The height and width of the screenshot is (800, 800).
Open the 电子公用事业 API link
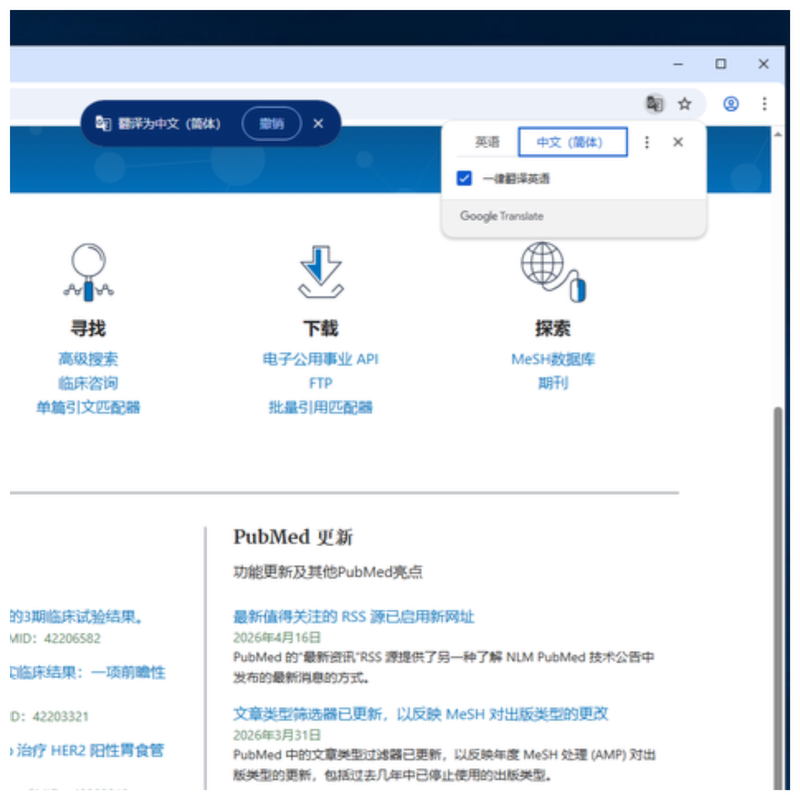pyautogui.click(x=320, y=359)
